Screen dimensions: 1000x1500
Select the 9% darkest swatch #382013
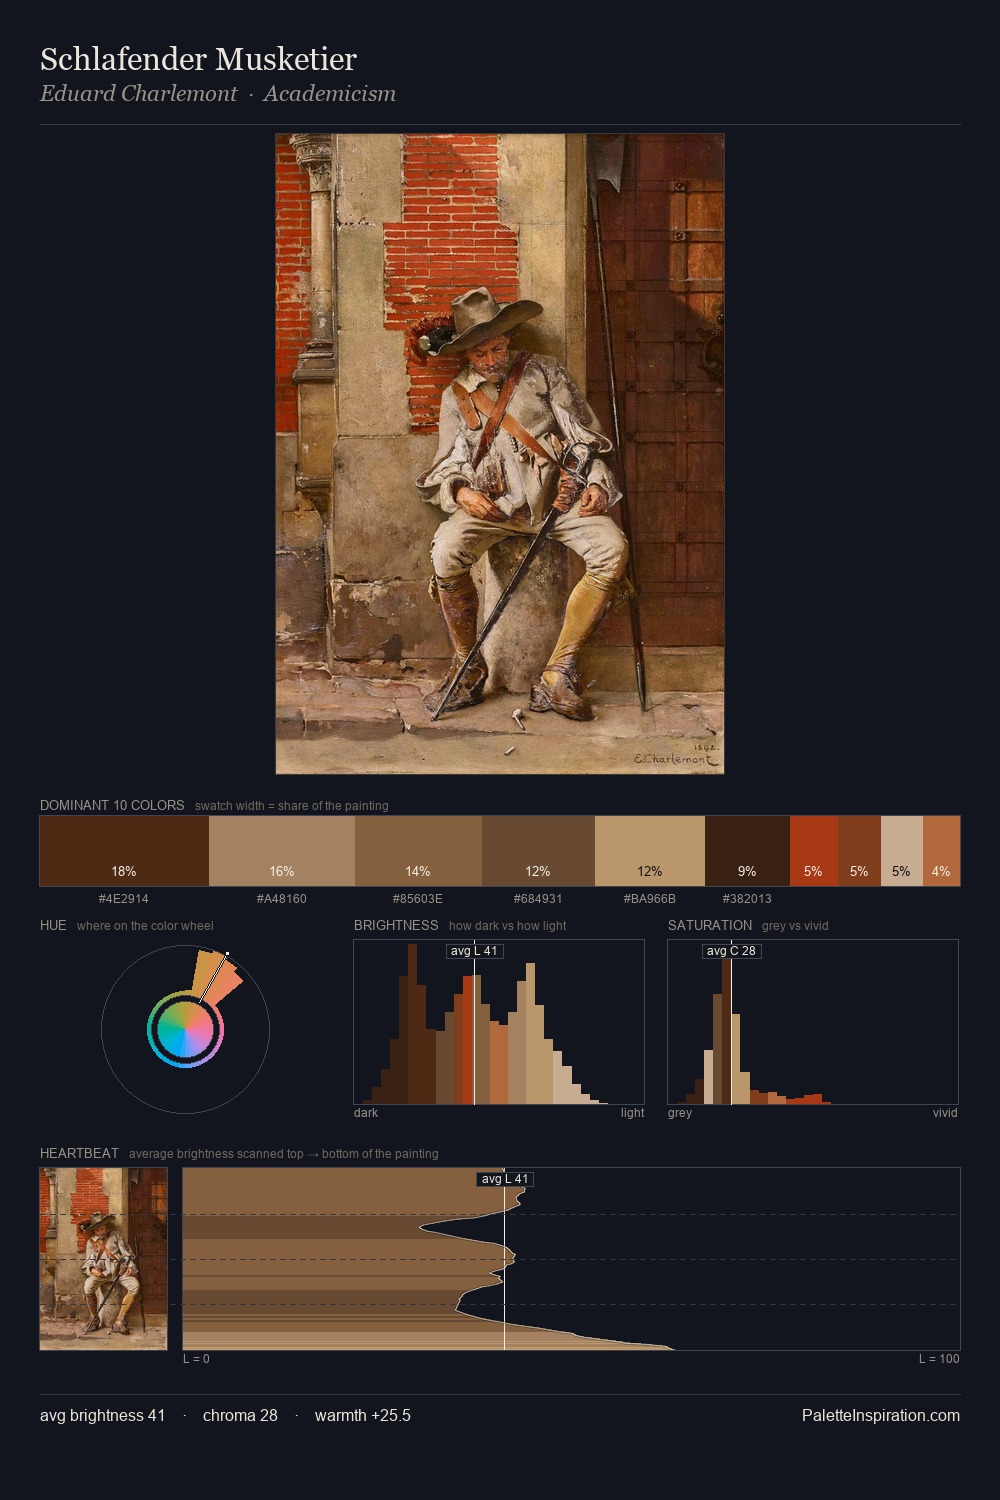pos(747,851)
